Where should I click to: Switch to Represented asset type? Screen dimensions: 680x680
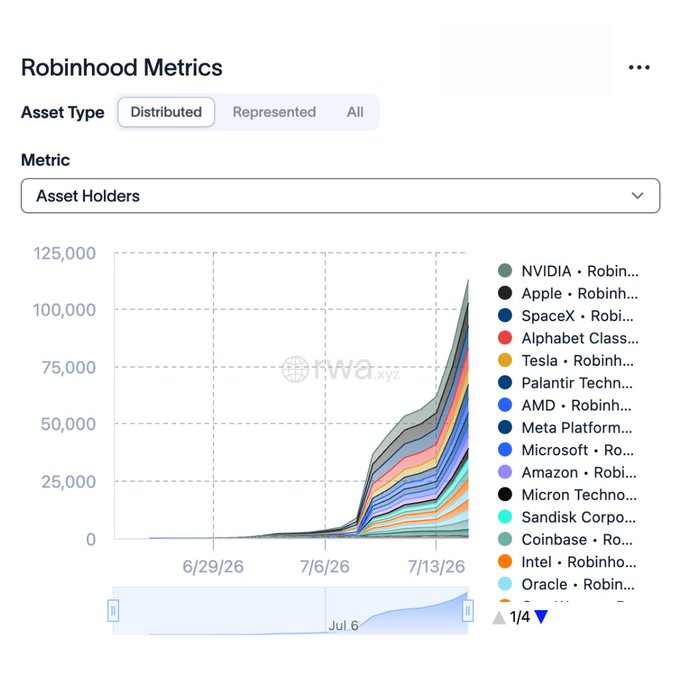click(x=274, y=112)
